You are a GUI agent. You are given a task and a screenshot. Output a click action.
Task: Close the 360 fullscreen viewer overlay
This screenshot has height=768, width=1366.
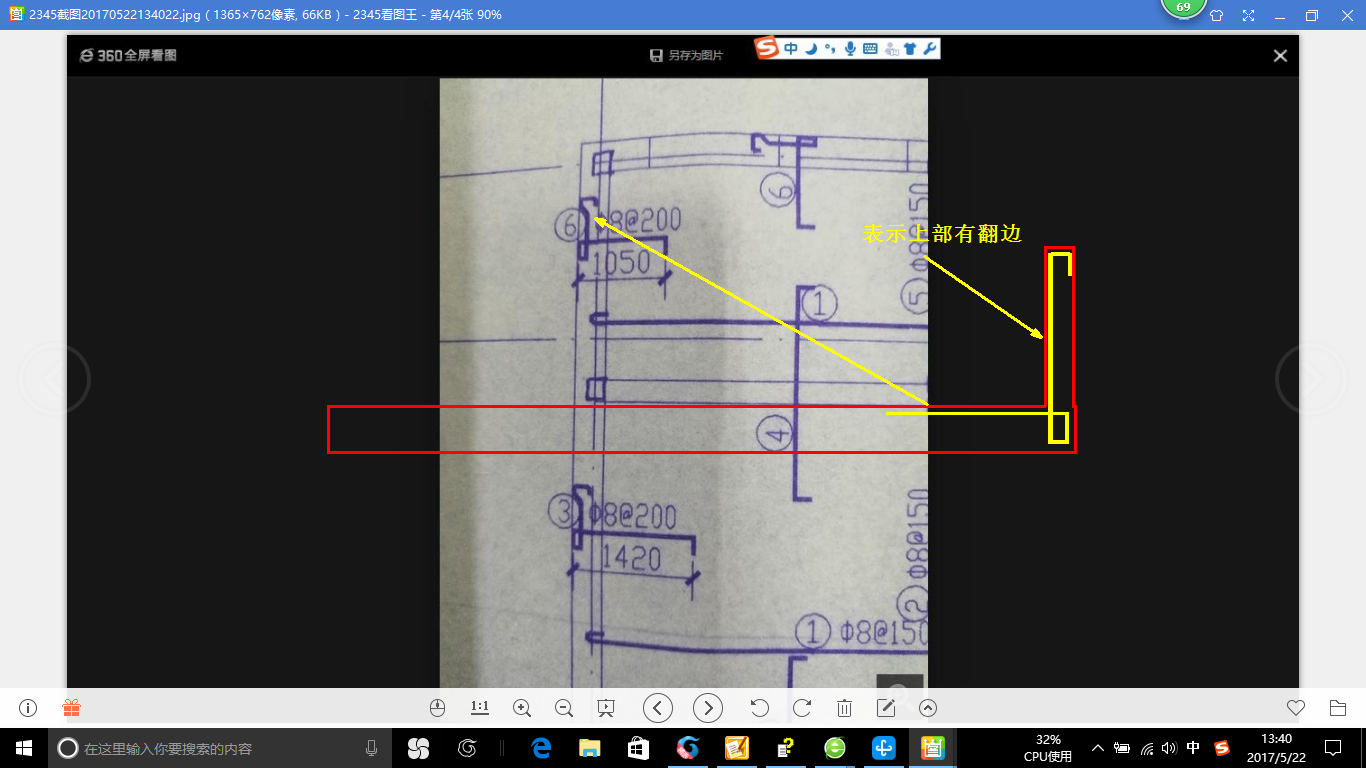[1280, 56]
